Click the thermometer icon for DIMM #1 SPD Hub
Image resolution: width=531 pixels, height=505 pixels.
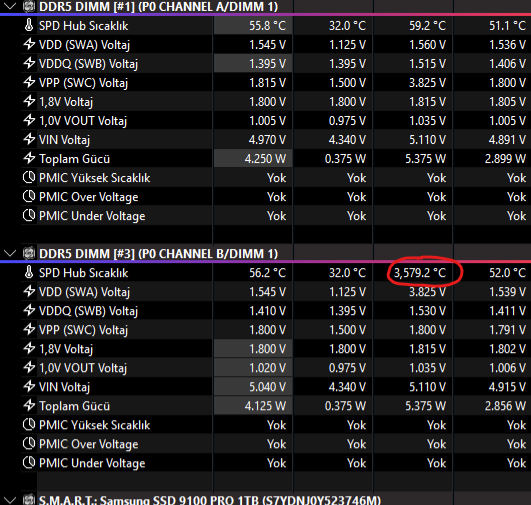coord(29,25)
